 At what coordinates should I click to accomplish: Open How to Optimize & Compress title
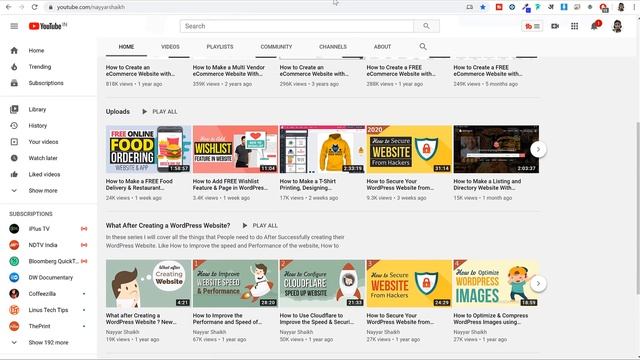(491, 319)
